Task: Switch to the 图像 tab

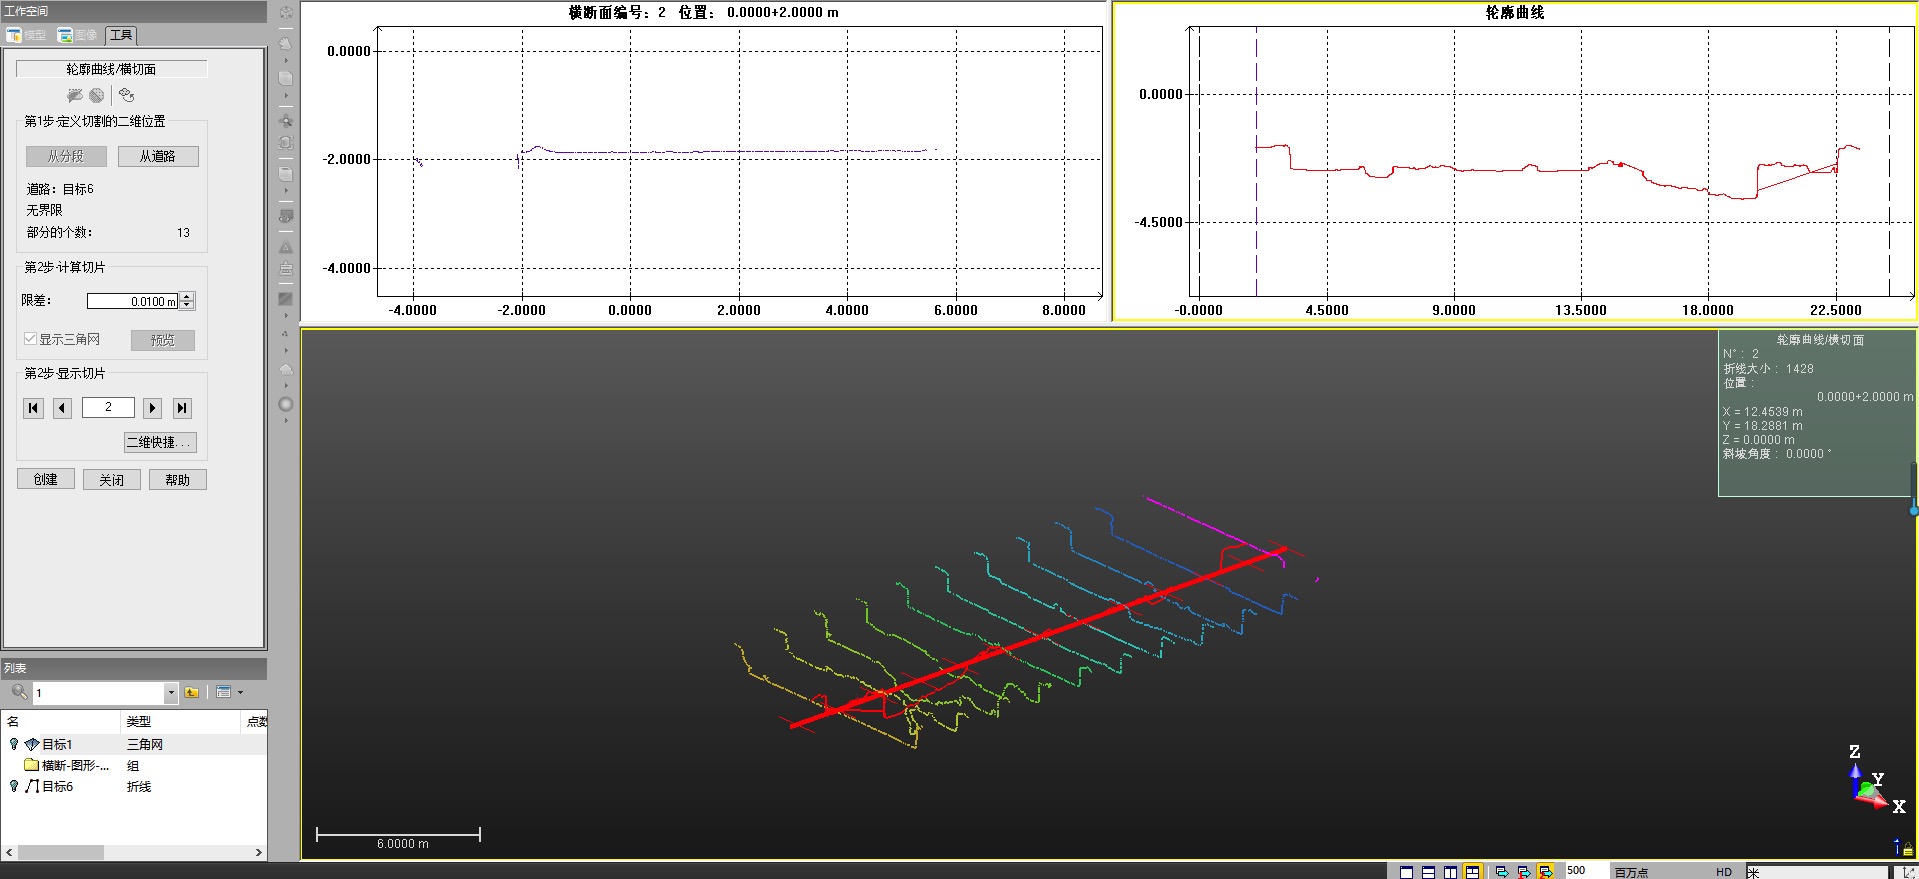Action: pyautogui.click(x=77, y=35)
